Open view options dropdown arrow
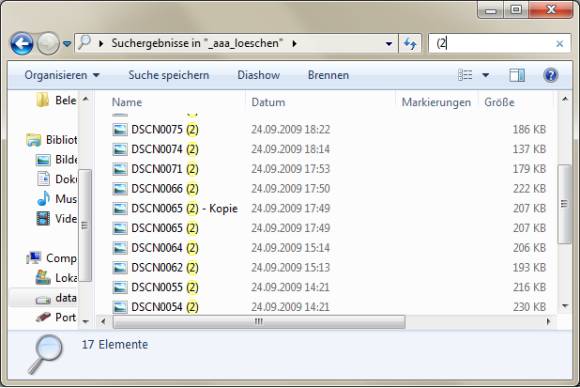The image size is (580, 388). click(x=486, y=75)
